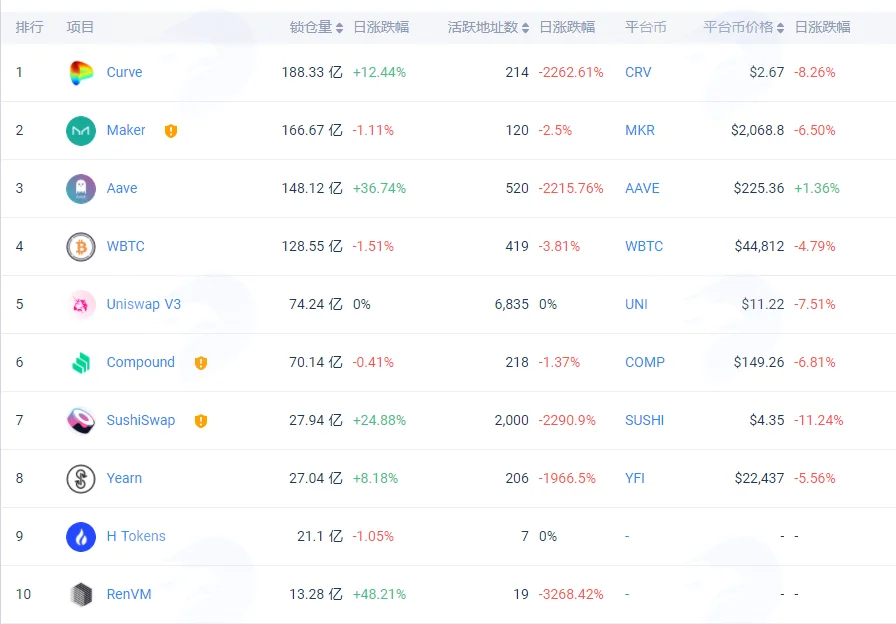Click the Aave ghost logo icon
This screenshot has height=624, width=896.
coord(81,189)
